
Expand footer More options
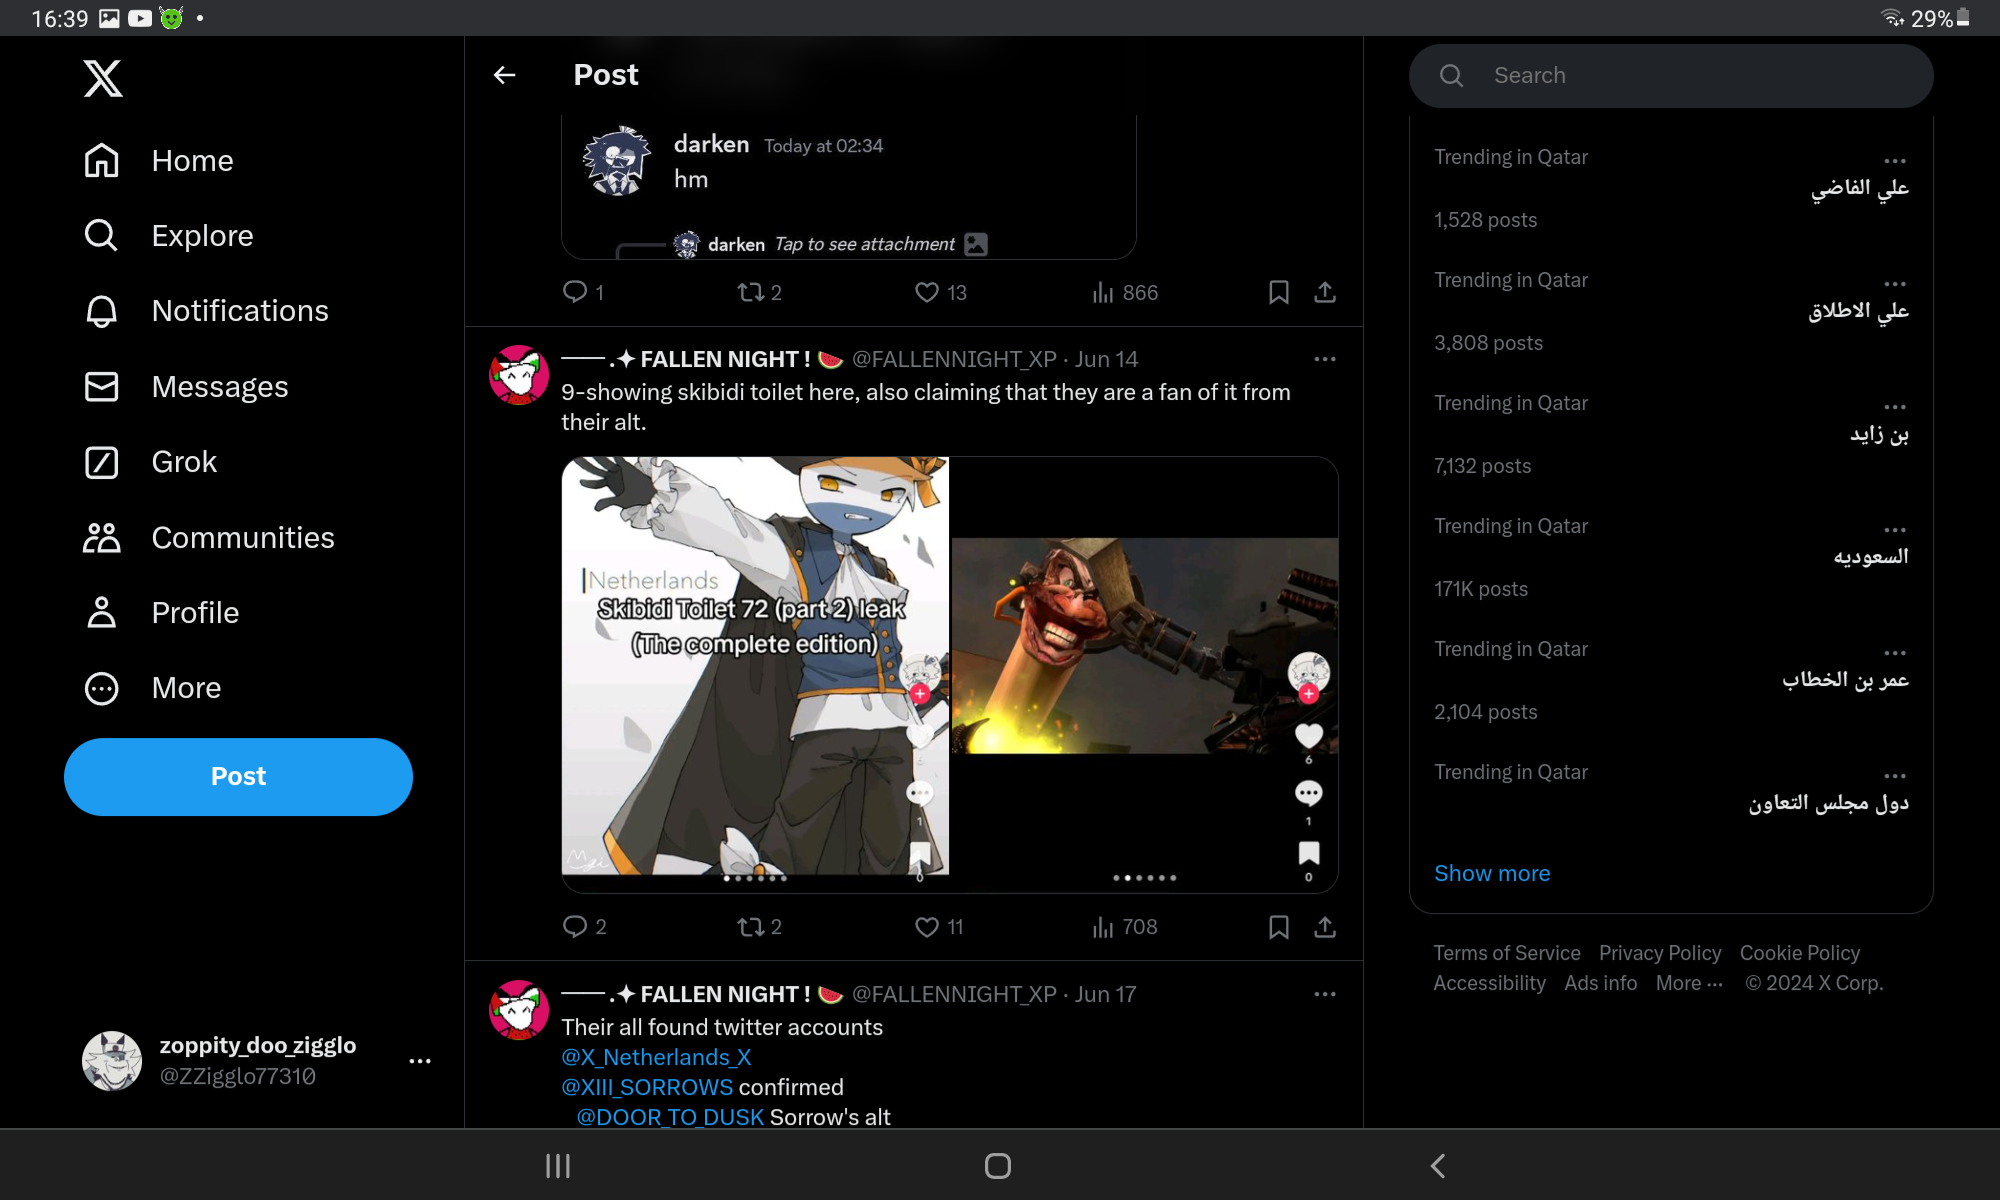click(x=1689, y=983)
